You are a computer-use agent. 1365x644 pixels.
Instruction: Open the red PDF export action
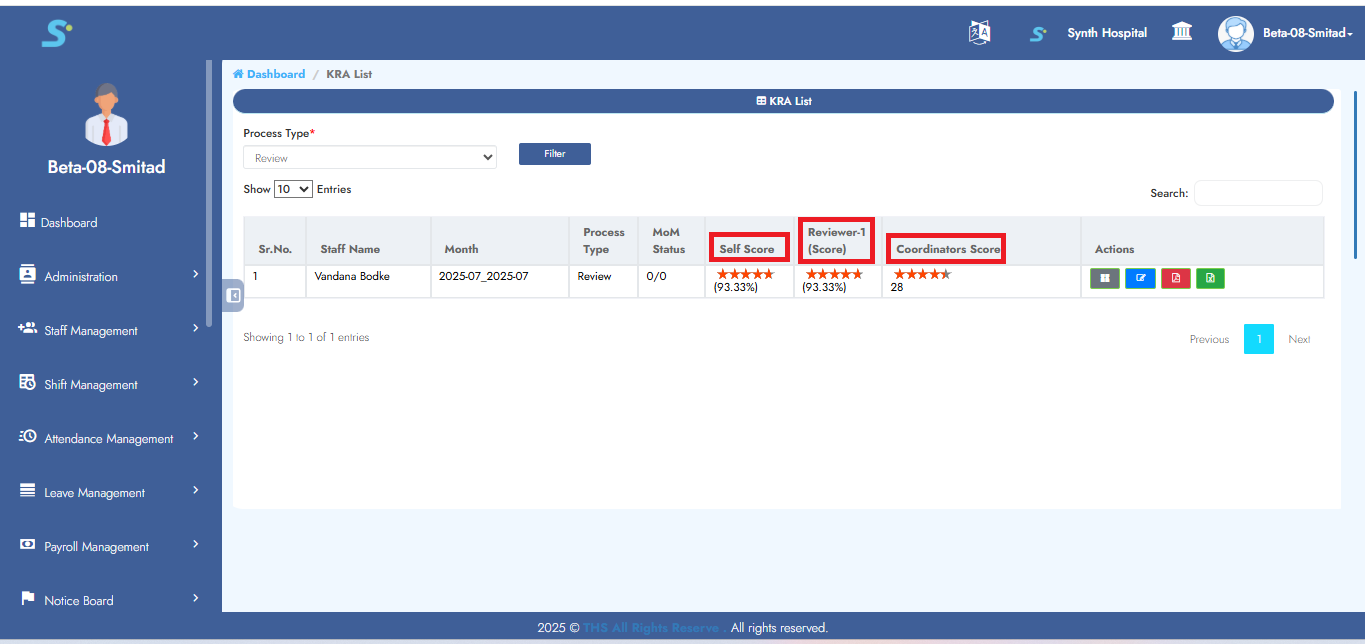coord(1175,279)
